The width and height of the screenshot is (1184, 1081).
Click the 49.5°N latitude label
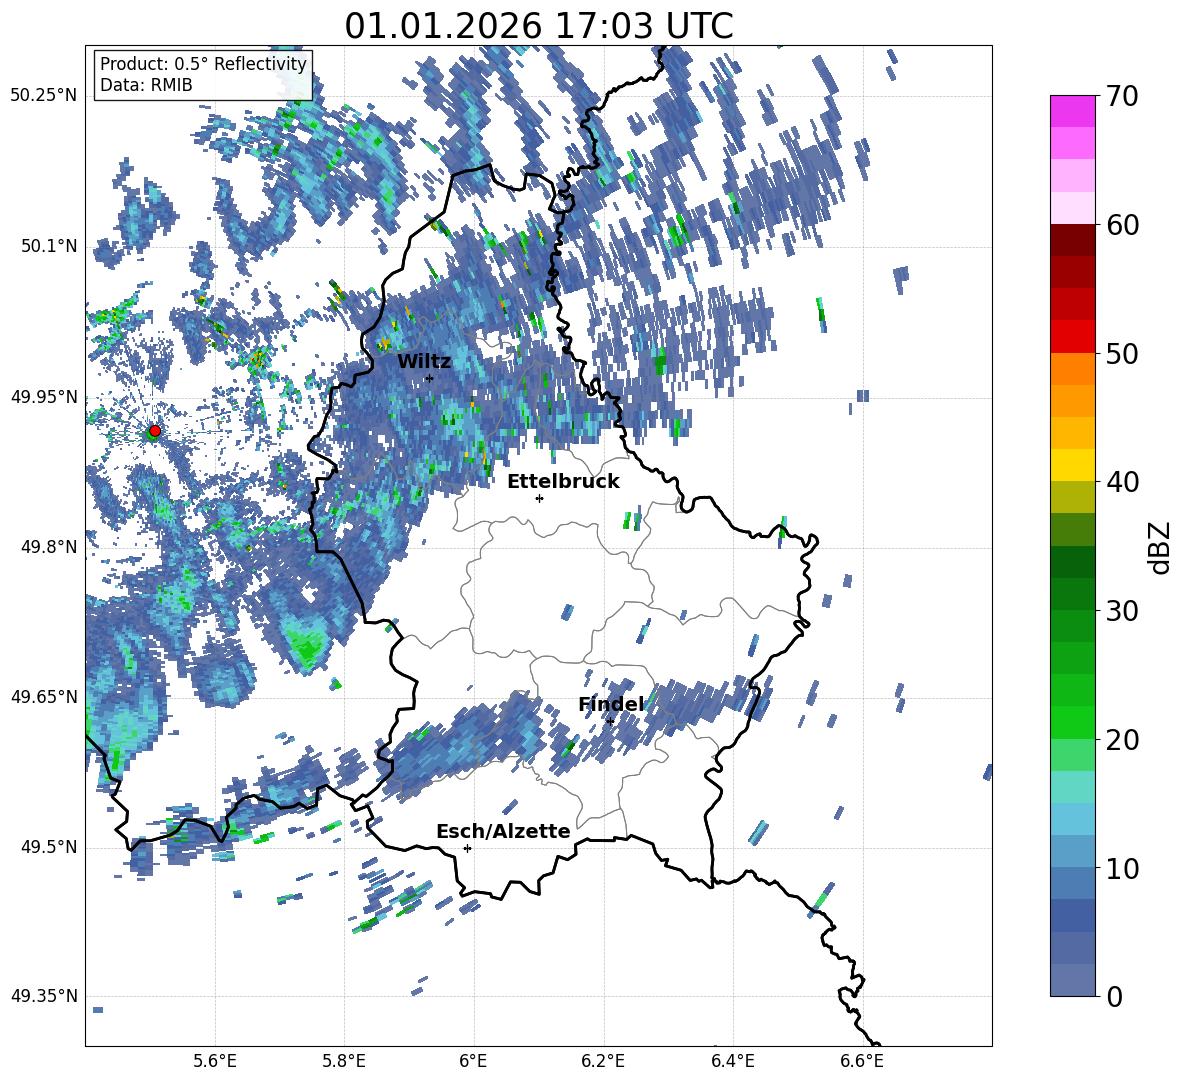pyautogui.click(x=48, y=847)
